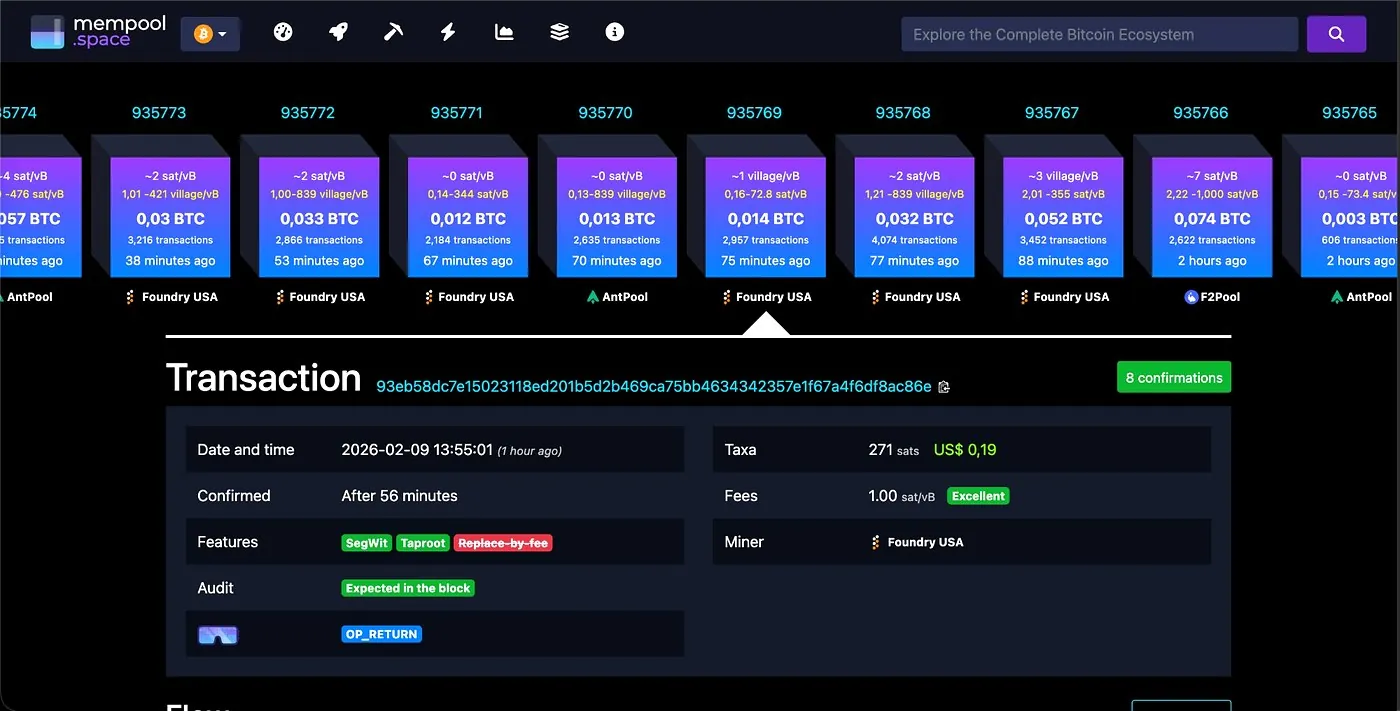Select the rocket acceleration icon
This screenshot has height=711, width=1400.
[x=338, y=31]
